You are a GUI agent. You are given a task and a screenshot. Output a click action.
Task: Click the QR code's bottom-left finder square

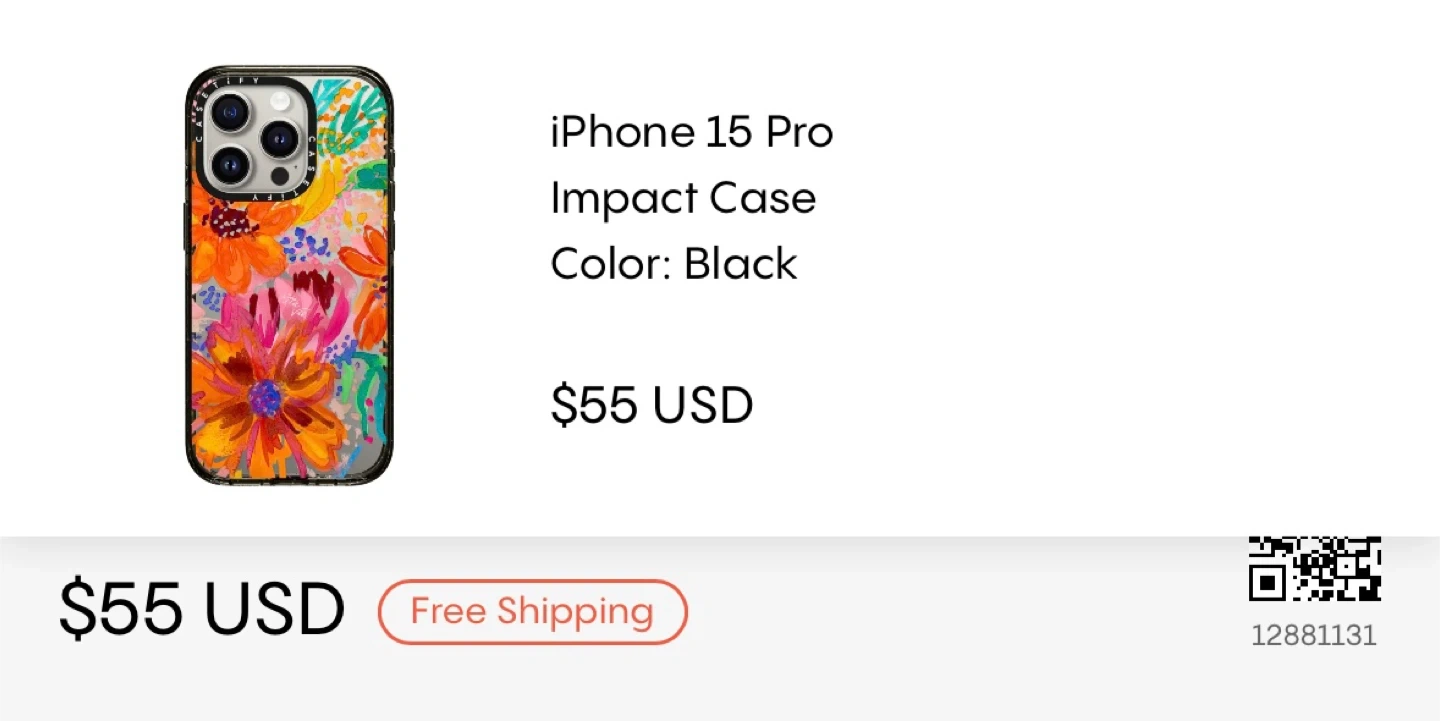coord(1267,583)
